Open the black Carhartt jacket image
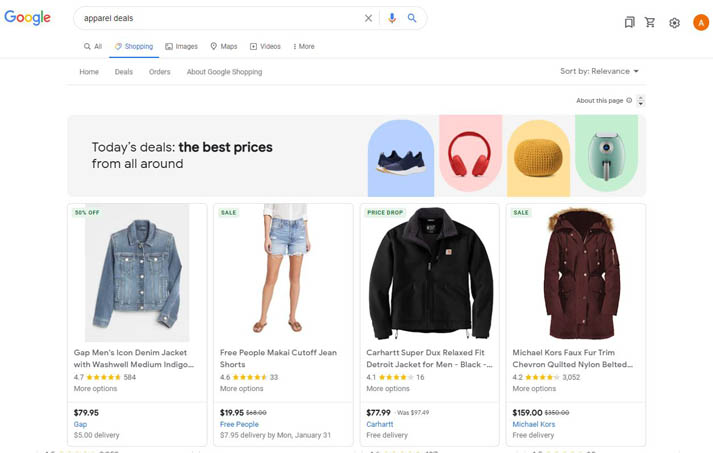Image resolution: width=713 pixels, height=453 pixels. click(430, 273)
